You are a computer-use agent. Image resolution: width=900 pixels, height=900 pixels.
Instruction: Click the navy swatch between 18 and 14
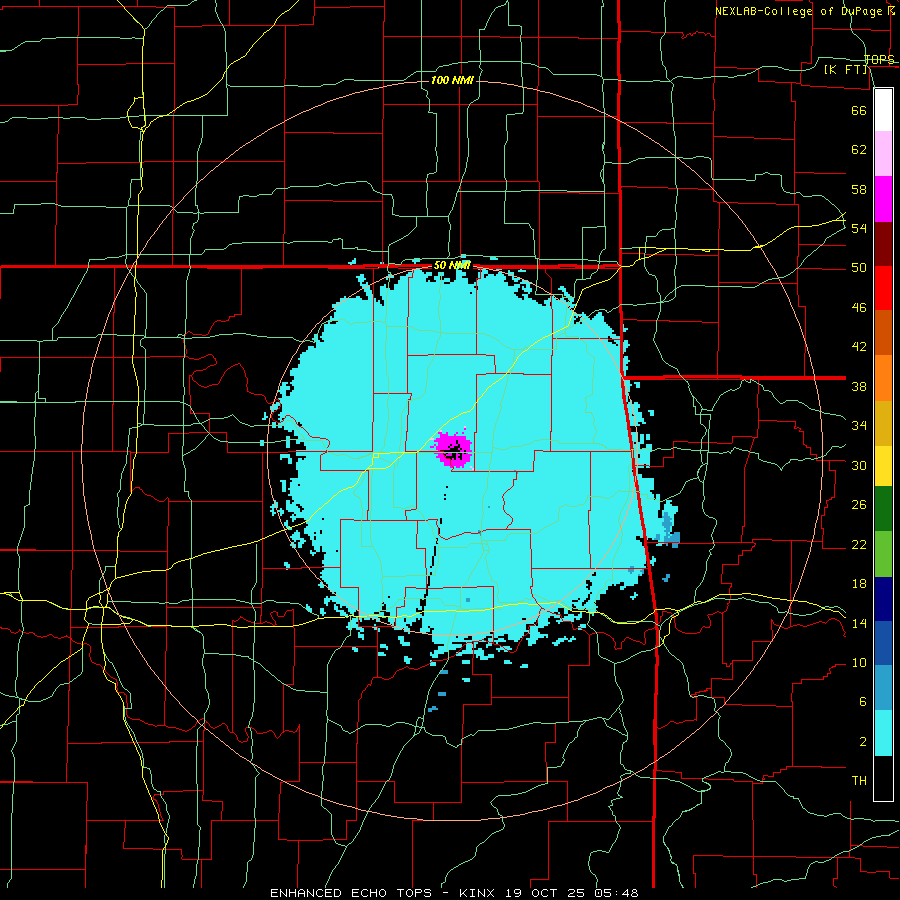coord(883,599)
